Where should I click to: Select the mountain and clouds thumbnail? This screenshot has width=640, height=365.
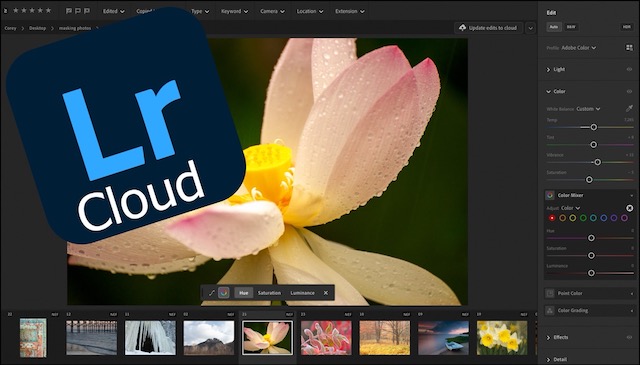(x=209, y=338)
